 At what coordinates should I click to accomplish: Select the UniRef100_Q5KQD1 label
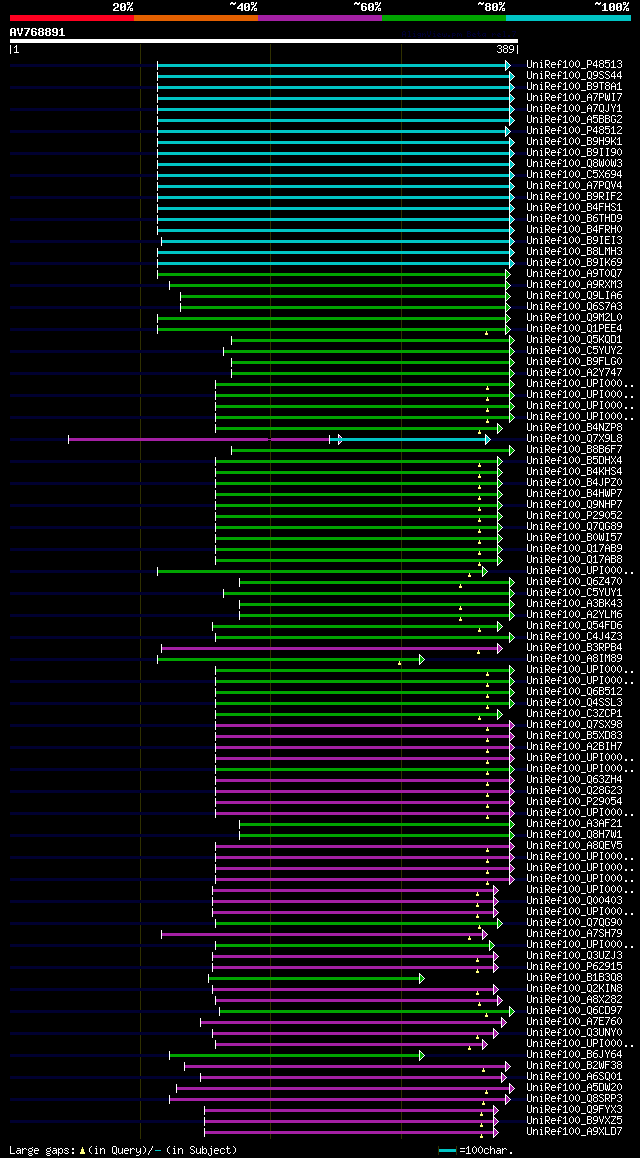[574, 340]
